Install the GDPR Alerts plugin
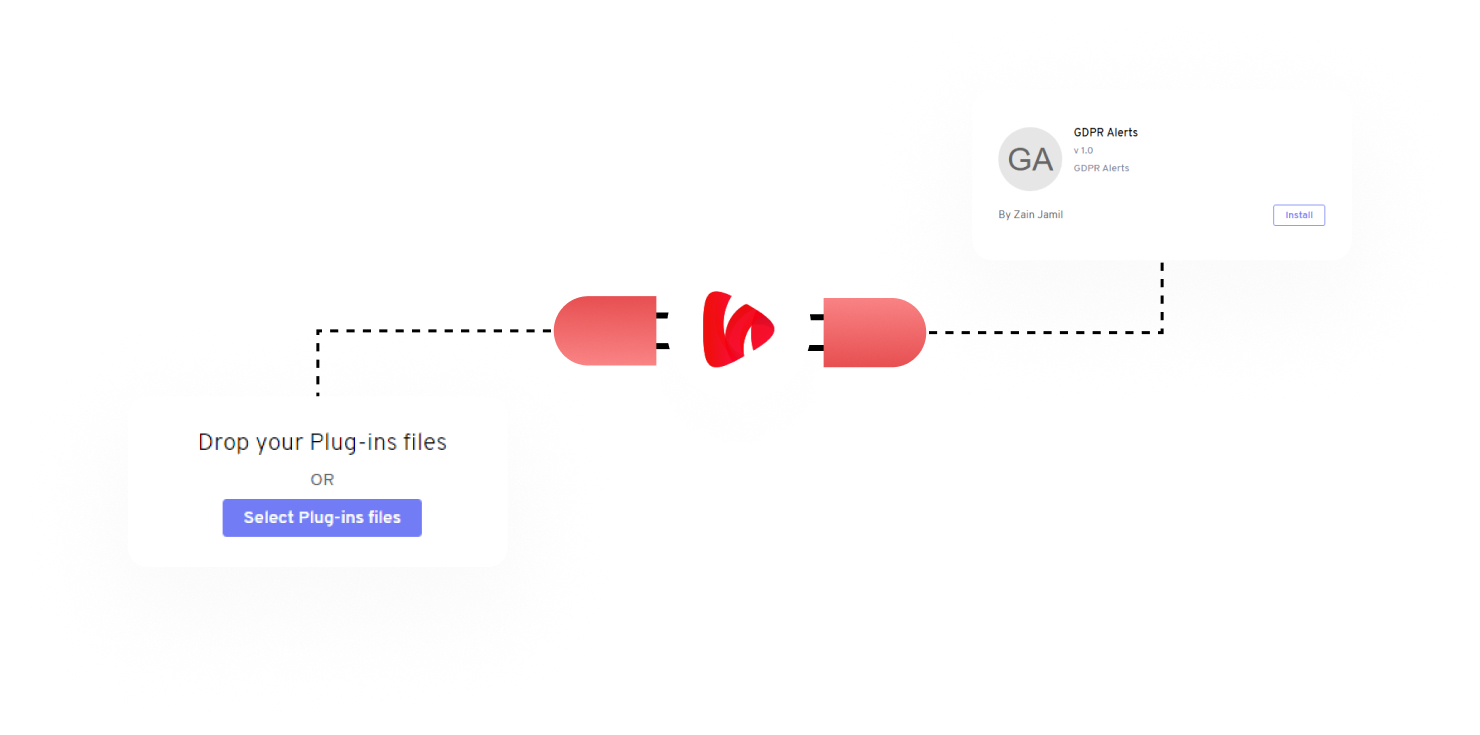Viewport: 1480px width, 735px height. 1297,214
